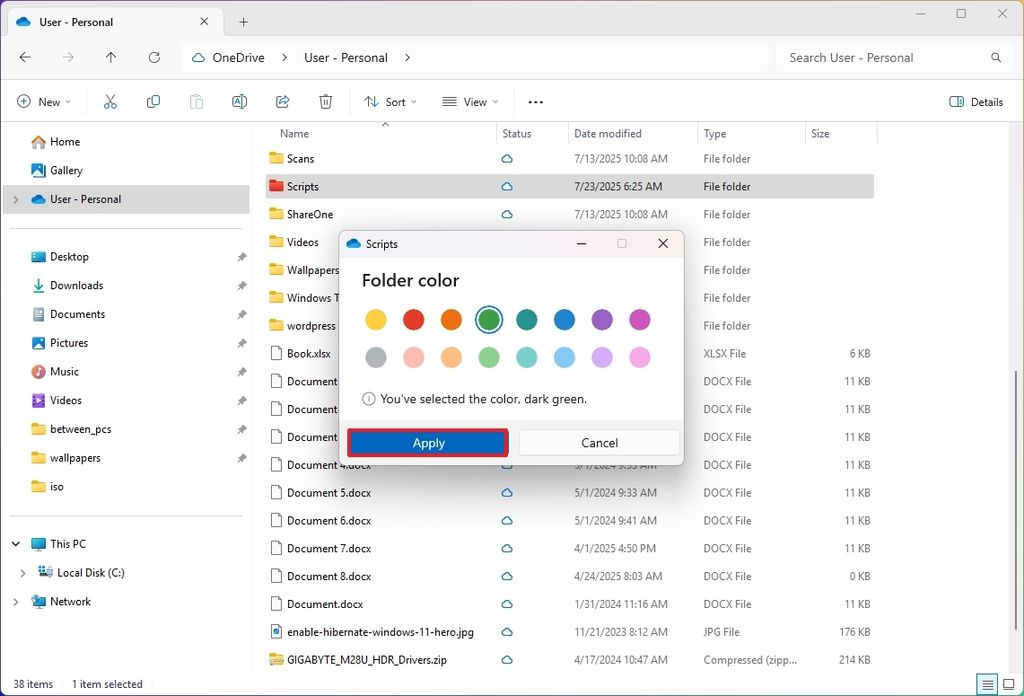Apply the selected folder color
Screen dimensions: 1024x696
(428, 442)
